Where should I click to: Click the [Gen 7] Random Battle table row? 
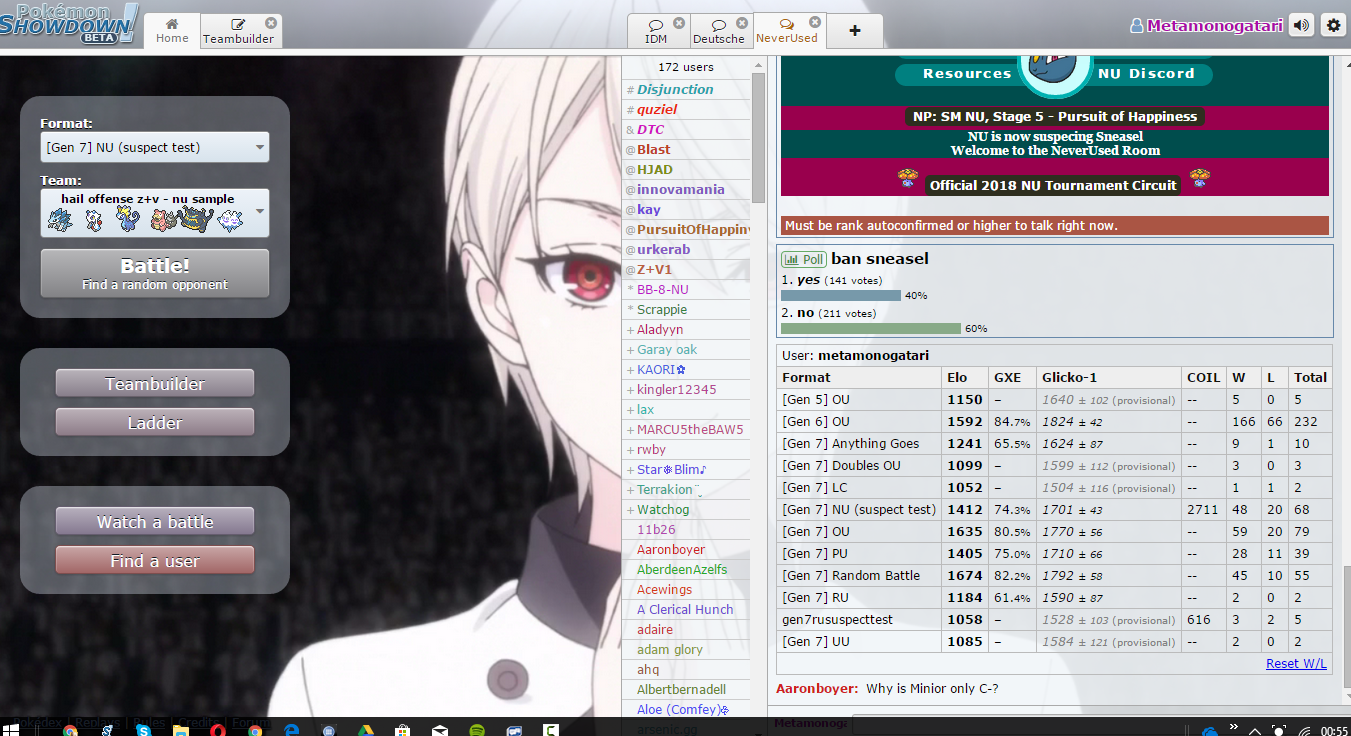tap(1055, 575)
